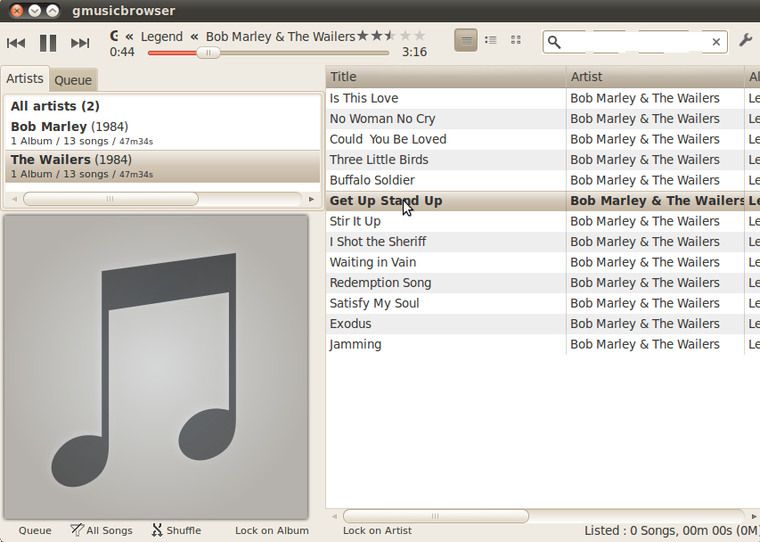This screenshot has height=542, width=760.
Task: Clear the search field with X
Action: (716, 42)
